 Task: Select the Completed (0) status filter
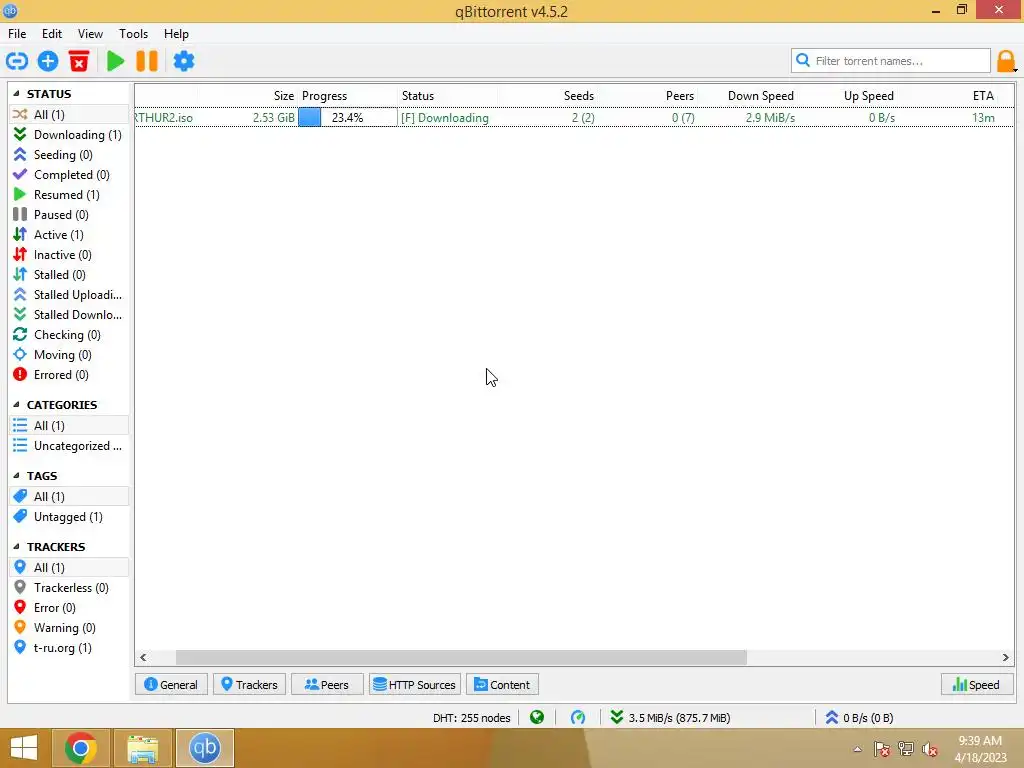pos(69,174)
